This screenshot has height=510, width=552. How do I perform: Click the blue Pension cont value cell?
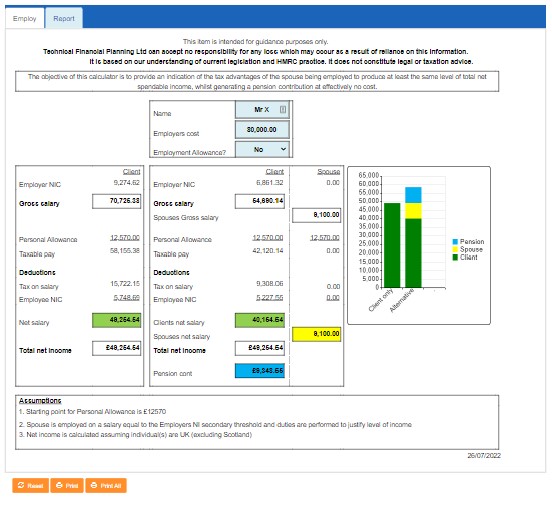pyautogui.click(x=260, y=371)
